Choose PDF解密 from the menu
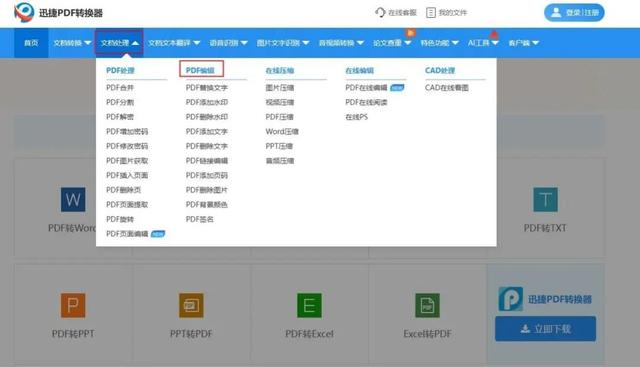Viewport: 640px width, 367px height. (x=120, y=117)
